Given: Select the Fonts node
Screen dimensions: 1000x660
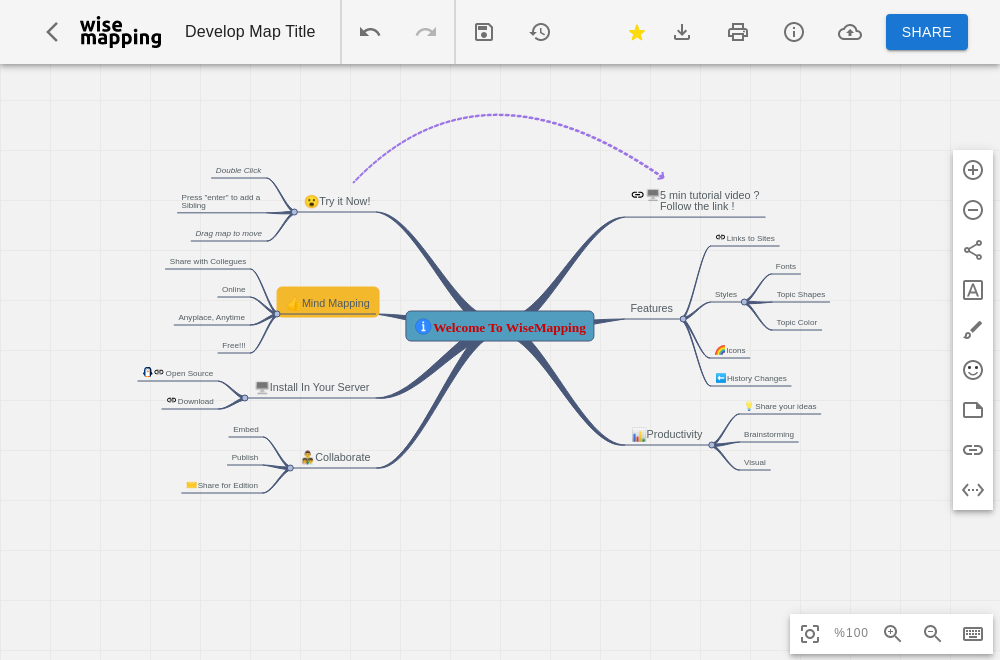Looking at the screenshot, I should 786,267.
